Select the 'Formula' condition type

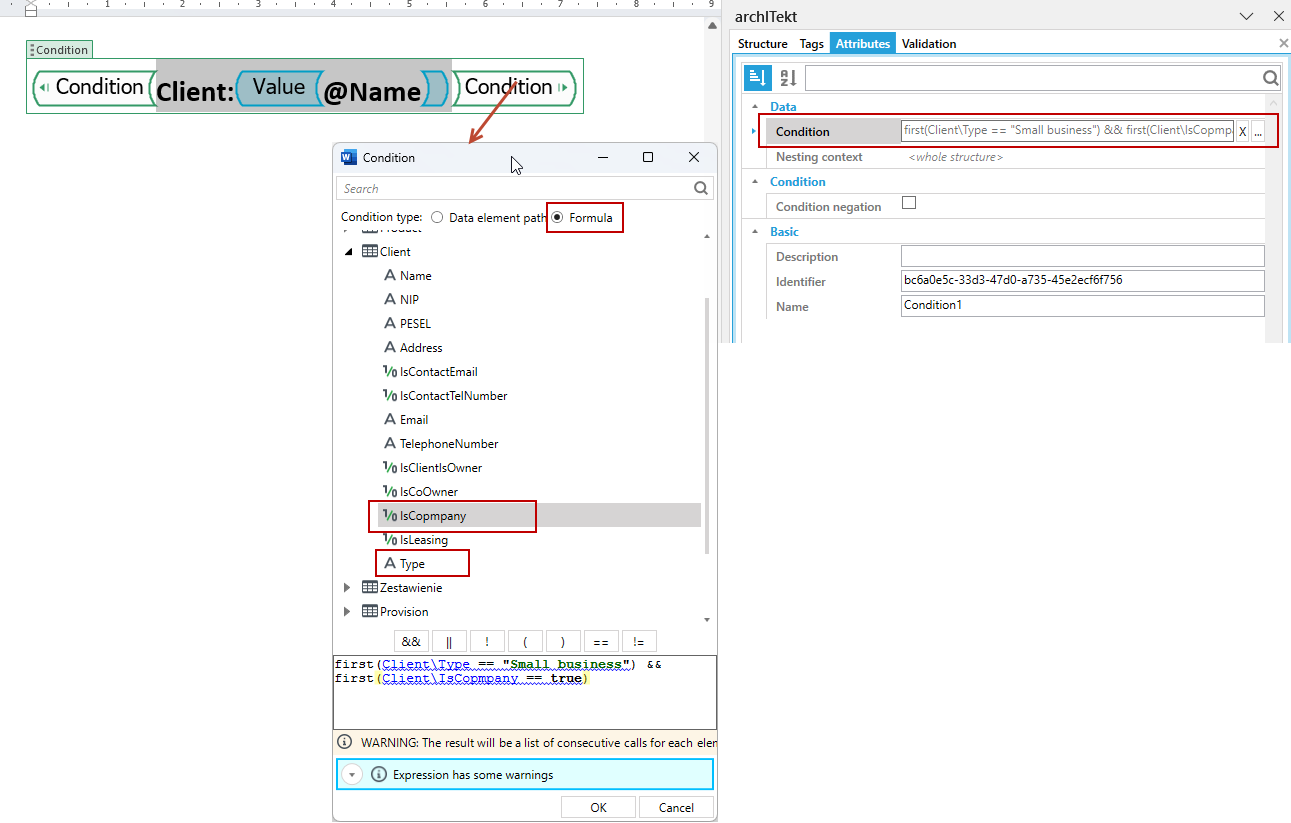click(557, 218)
